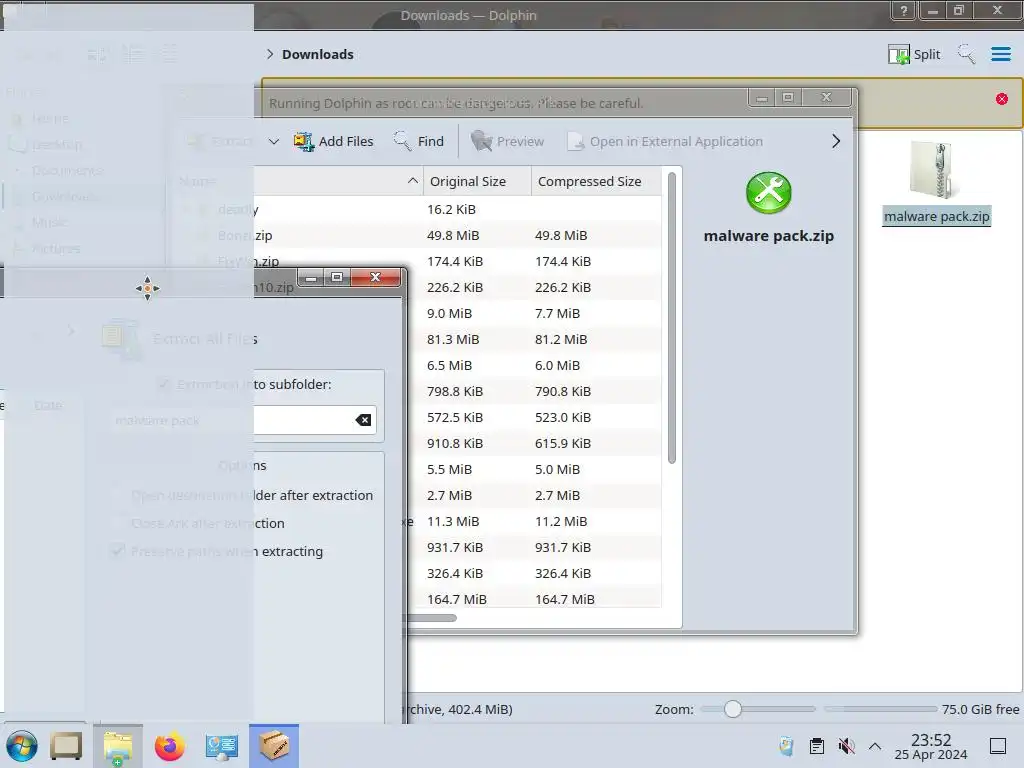The image size is (1024, 768).
Task: Open the Windows-style start menu orb
Action: click(x=22, y=746)
